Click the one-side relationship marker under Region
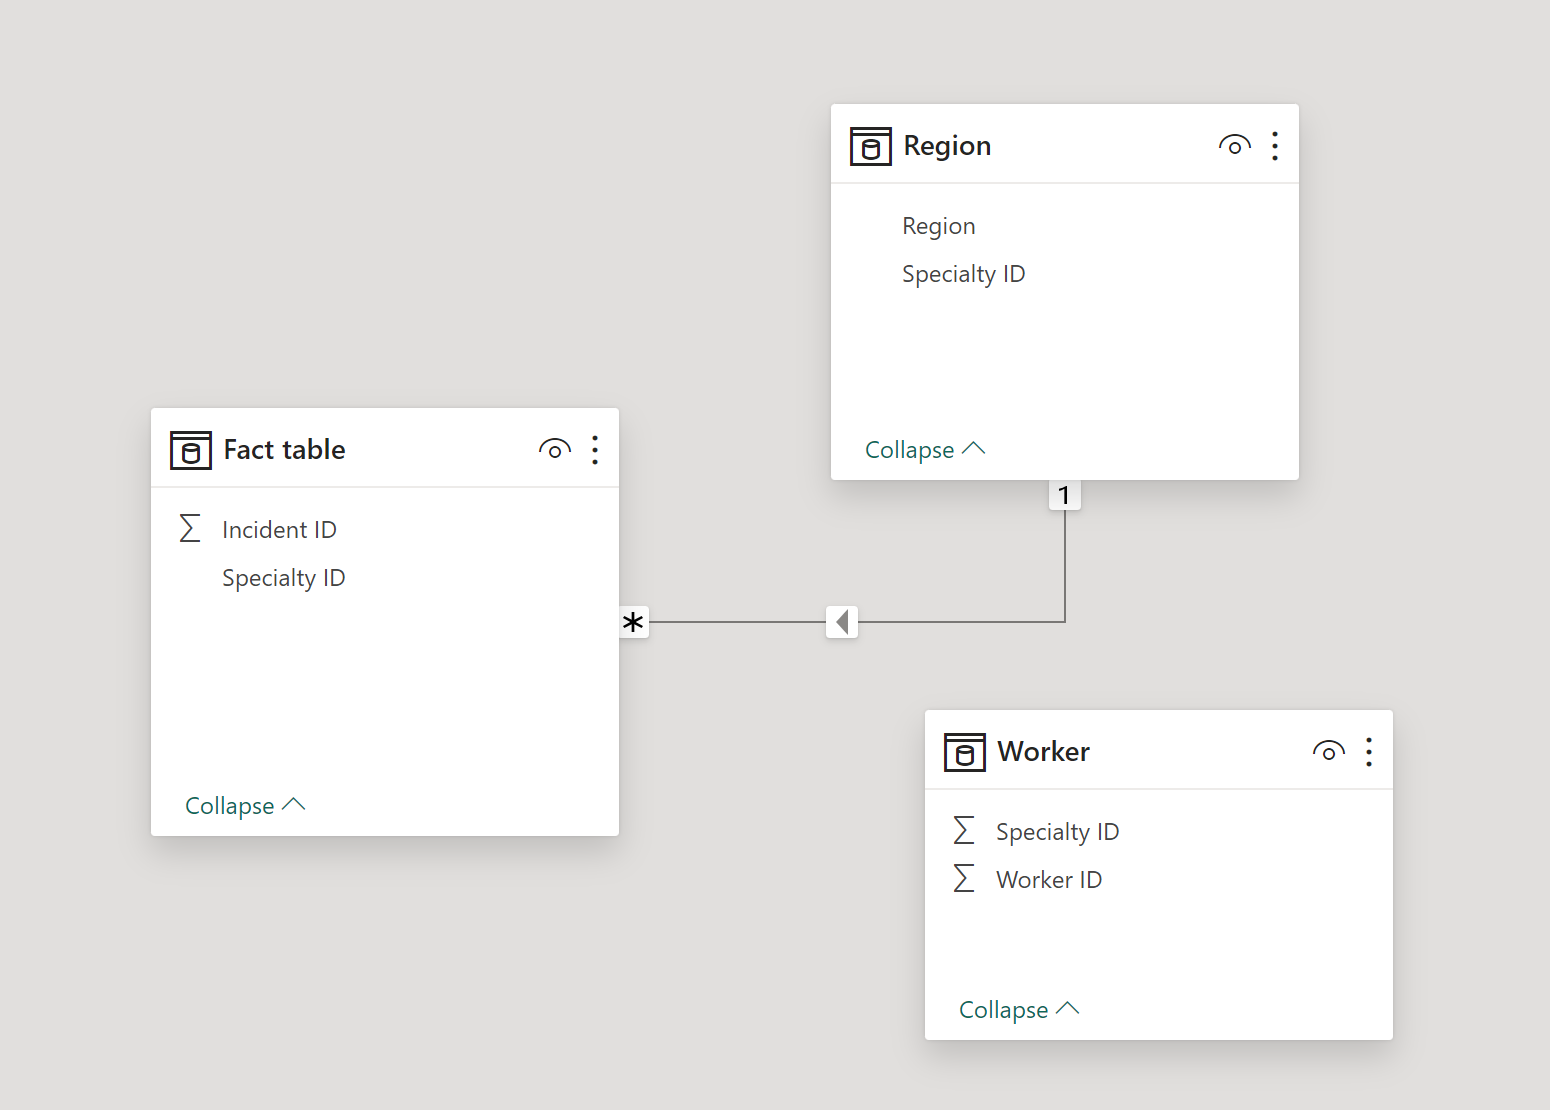This screenshot has width=1550, height=1110. pos(1064,495)
